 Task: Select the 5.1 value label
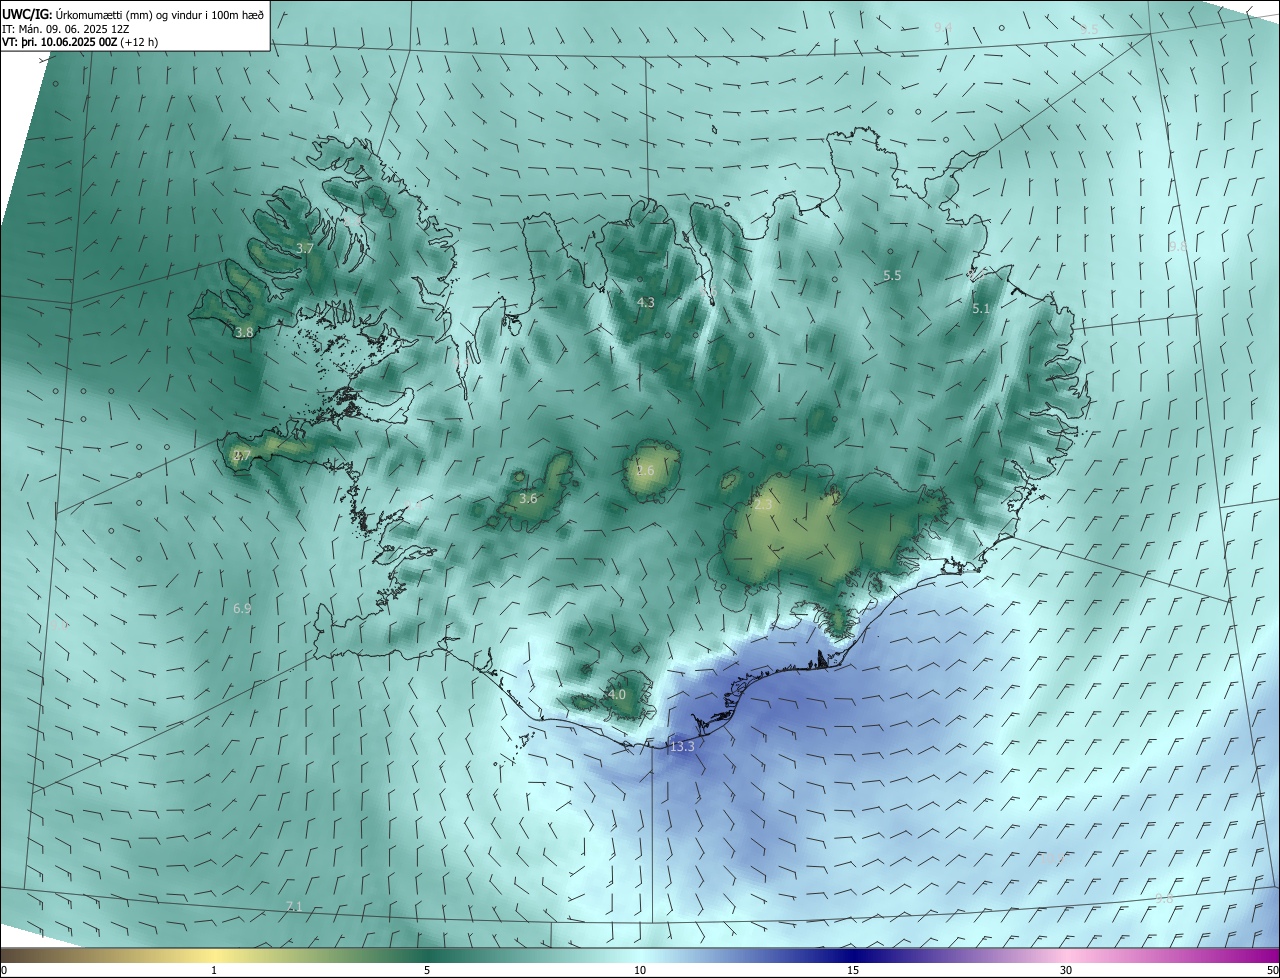980,309
